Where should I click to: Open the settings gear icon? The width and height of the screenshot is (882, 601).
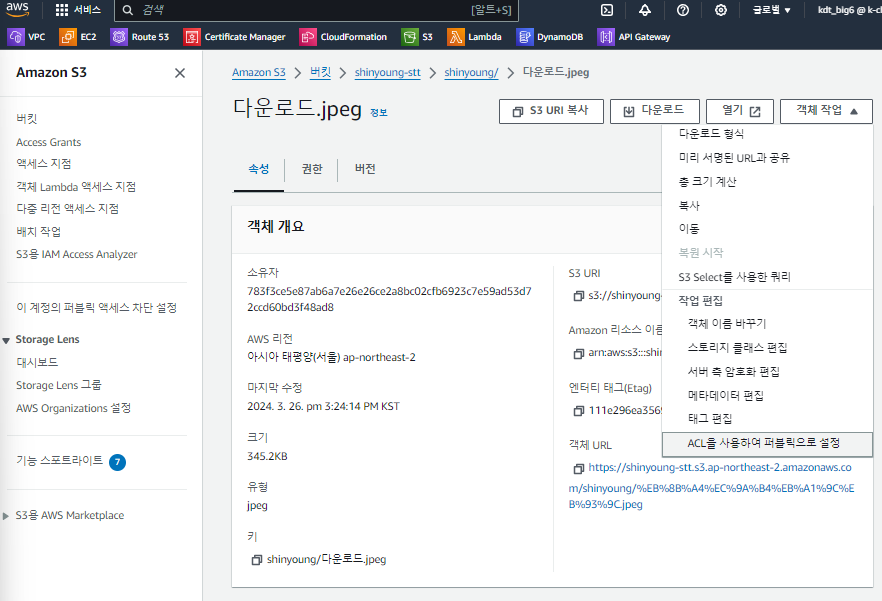pos(721,10)
